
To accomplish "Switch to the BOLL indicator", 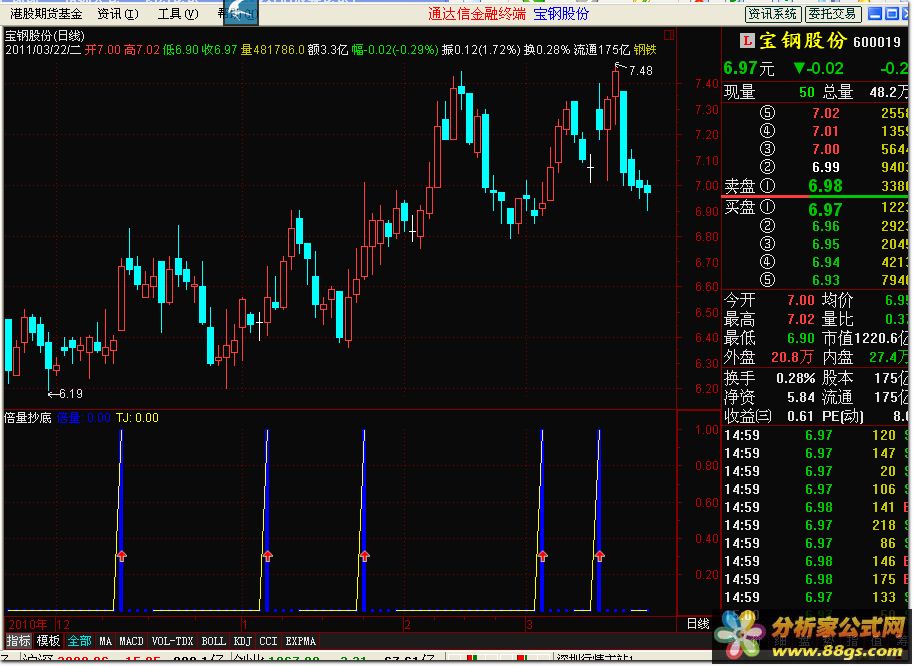I will click(x=213, y=641).
